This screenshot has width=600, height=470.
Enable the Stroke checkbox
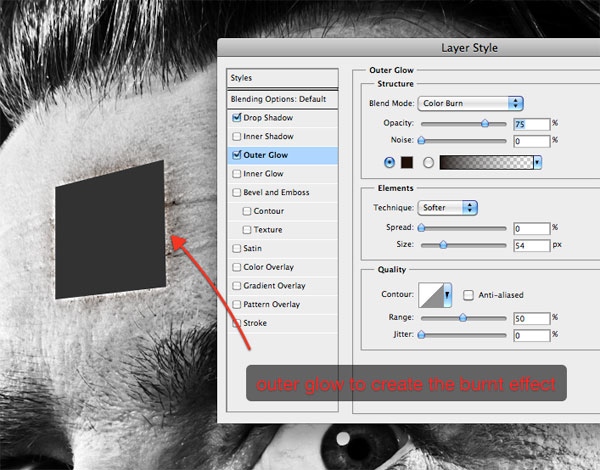click(236, 323)
